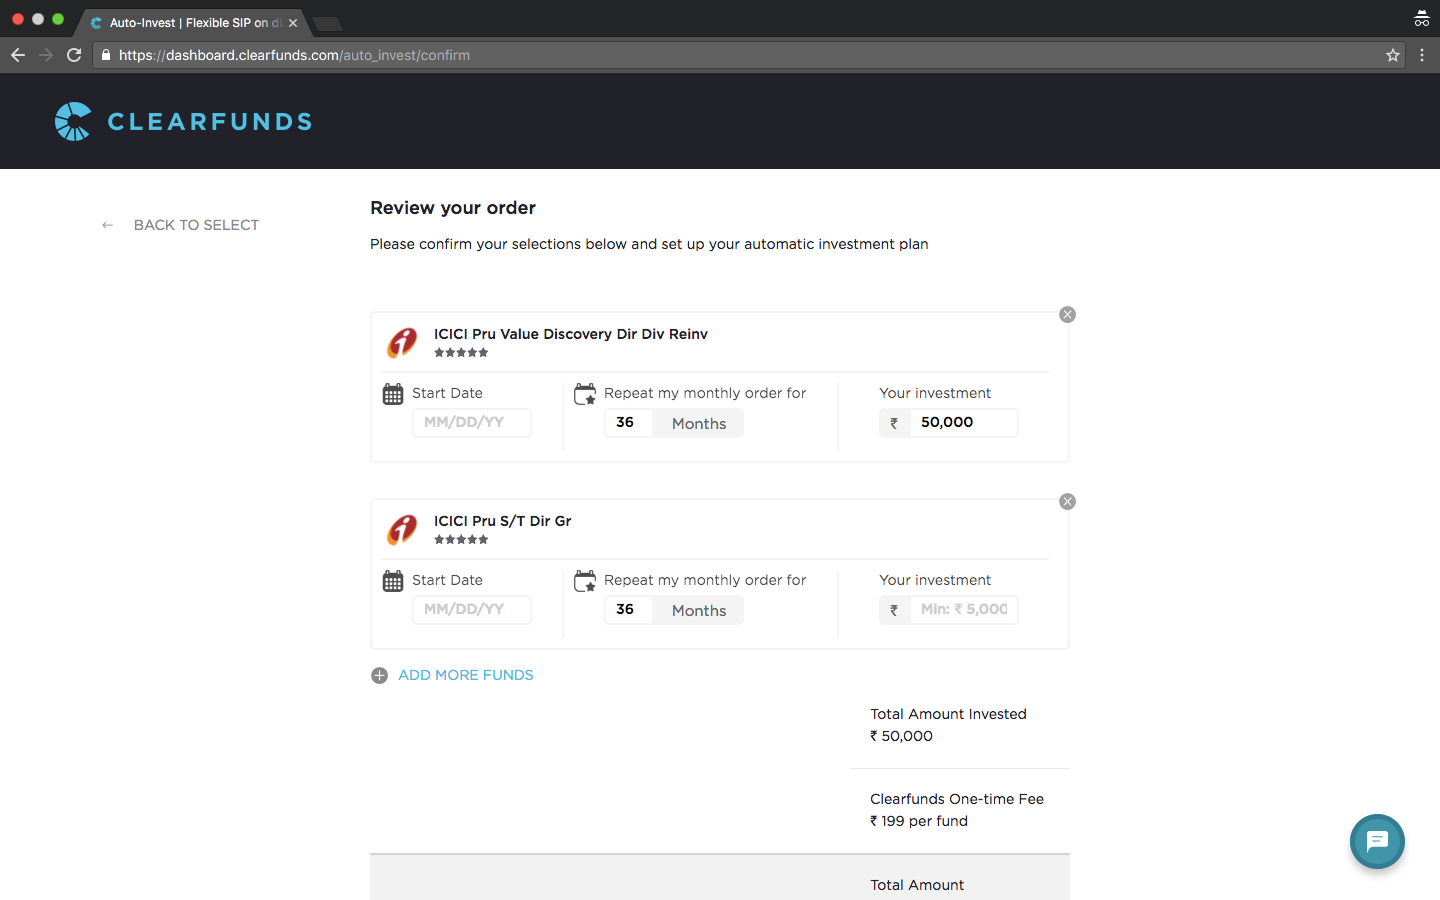Click ADD MORE FUNDS link
This screenshot has height=900, width=1440.
tap(466, 675)
